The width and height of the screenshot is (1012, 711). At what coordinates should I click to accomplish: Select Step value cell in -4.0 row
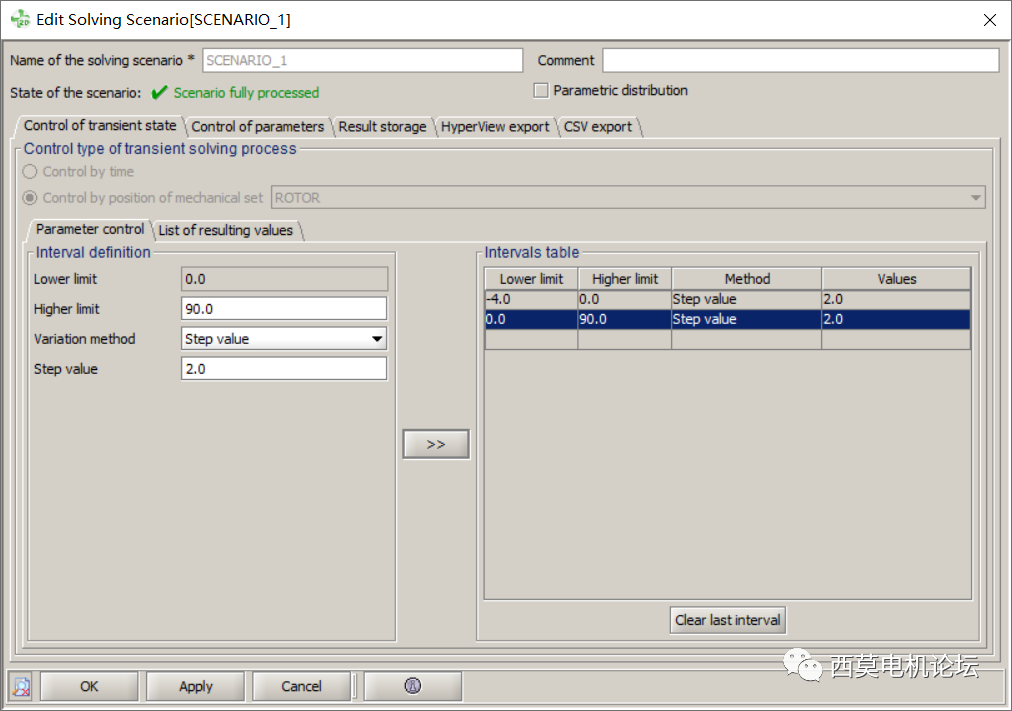point(747,299)
